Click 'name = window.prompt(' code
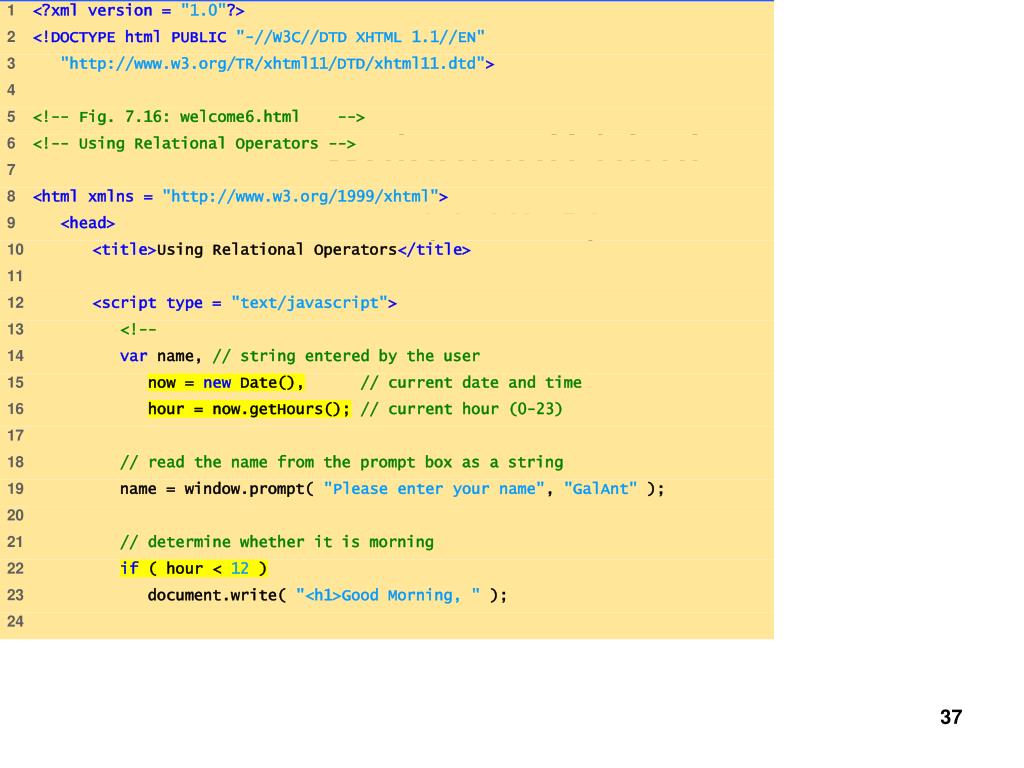Screen dimensions: 1024x768 point(217,489)
